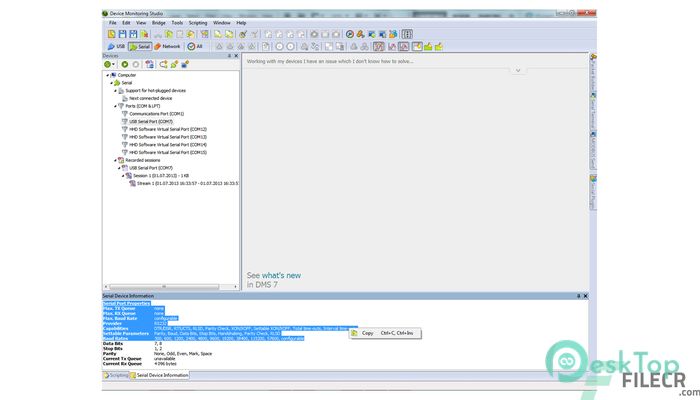The image size is (700, 400).
Task: Open the Tools menu
Action: (x=177, y=23)
